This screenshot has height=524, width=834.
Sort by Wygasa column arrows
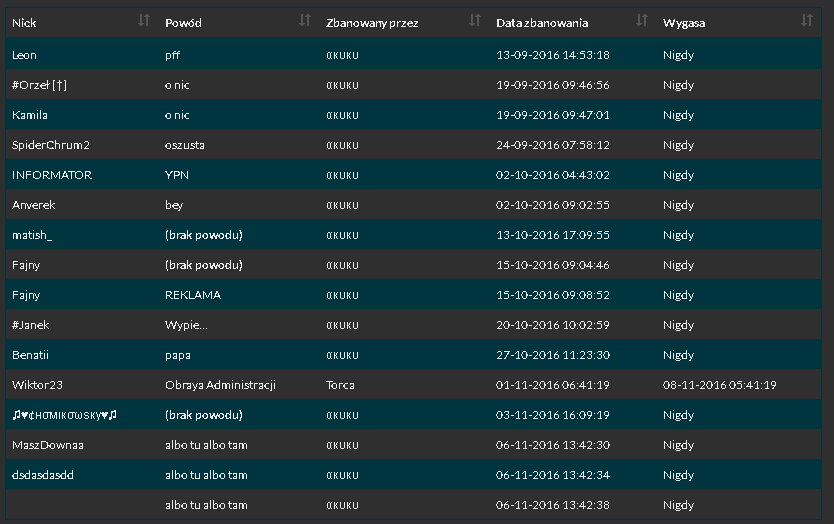coord(807,21)
